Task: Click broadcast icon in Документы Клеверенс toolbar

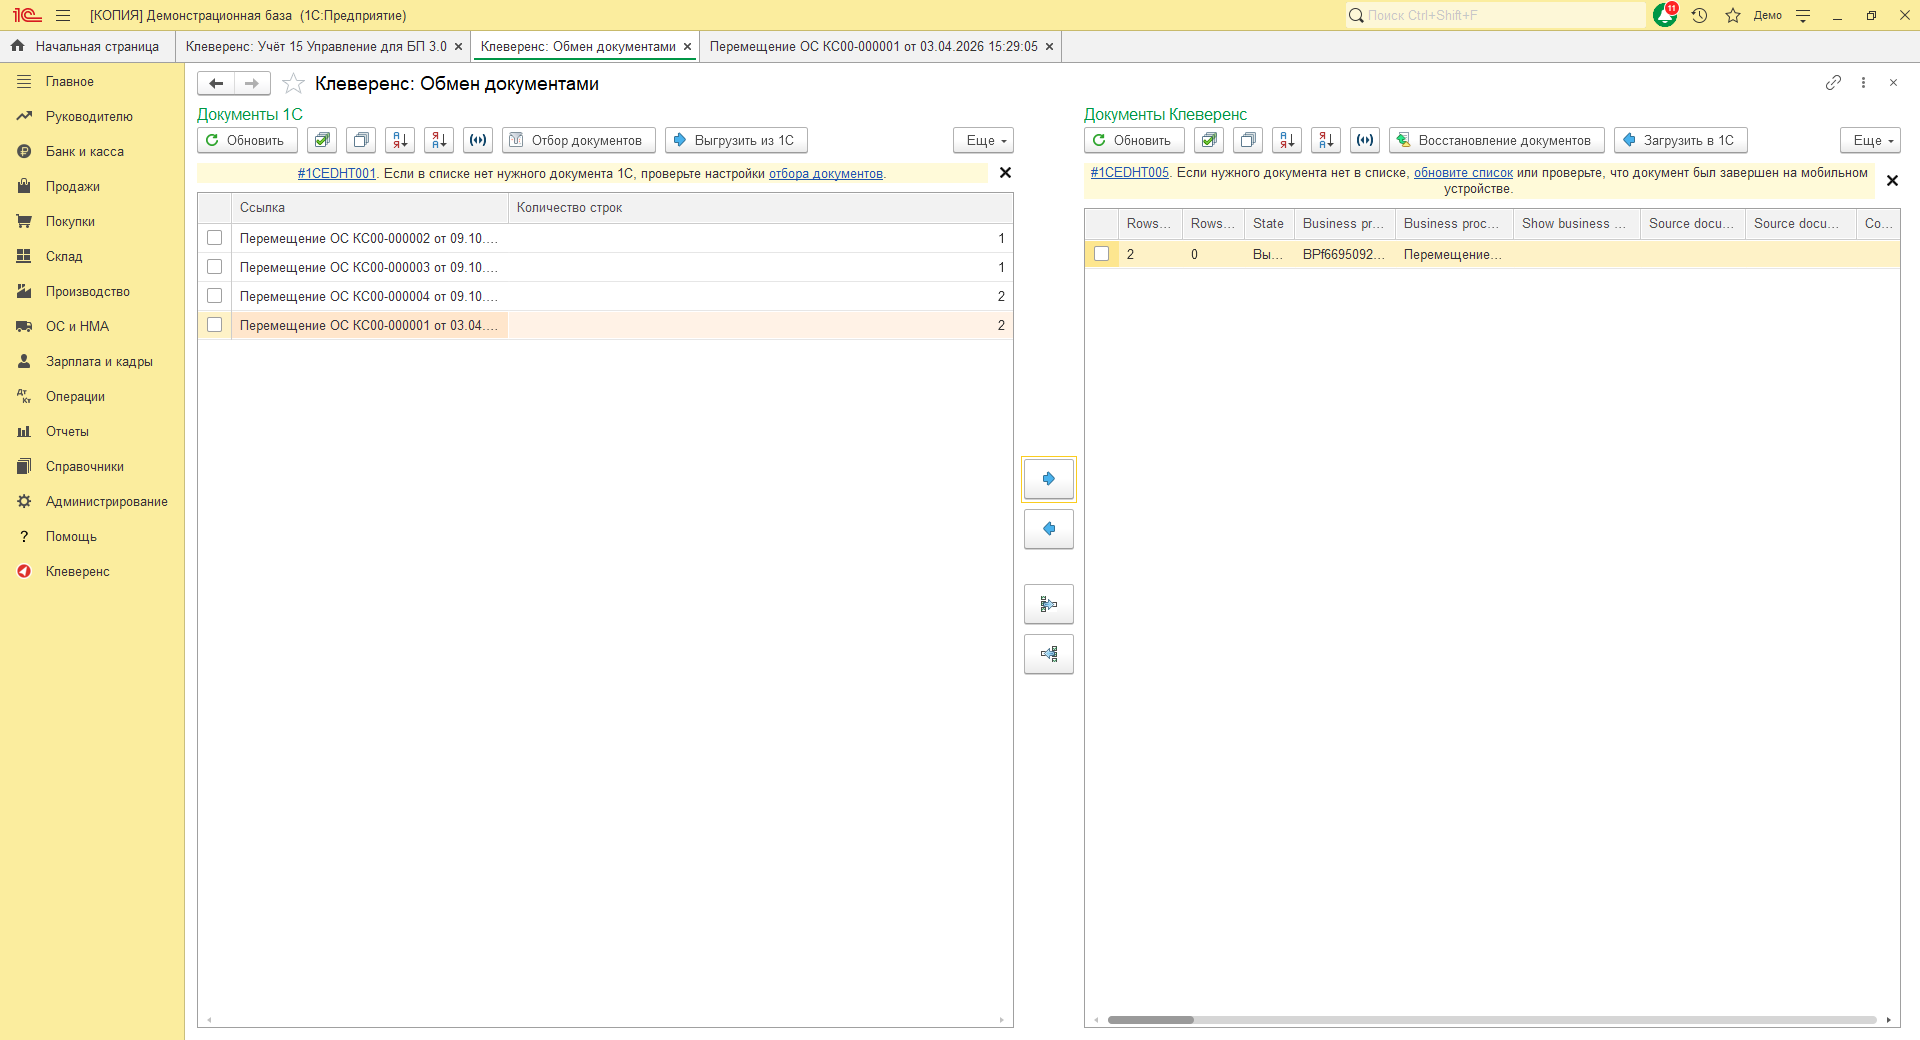Action: pyautogui.click(x=1365, y=141)
